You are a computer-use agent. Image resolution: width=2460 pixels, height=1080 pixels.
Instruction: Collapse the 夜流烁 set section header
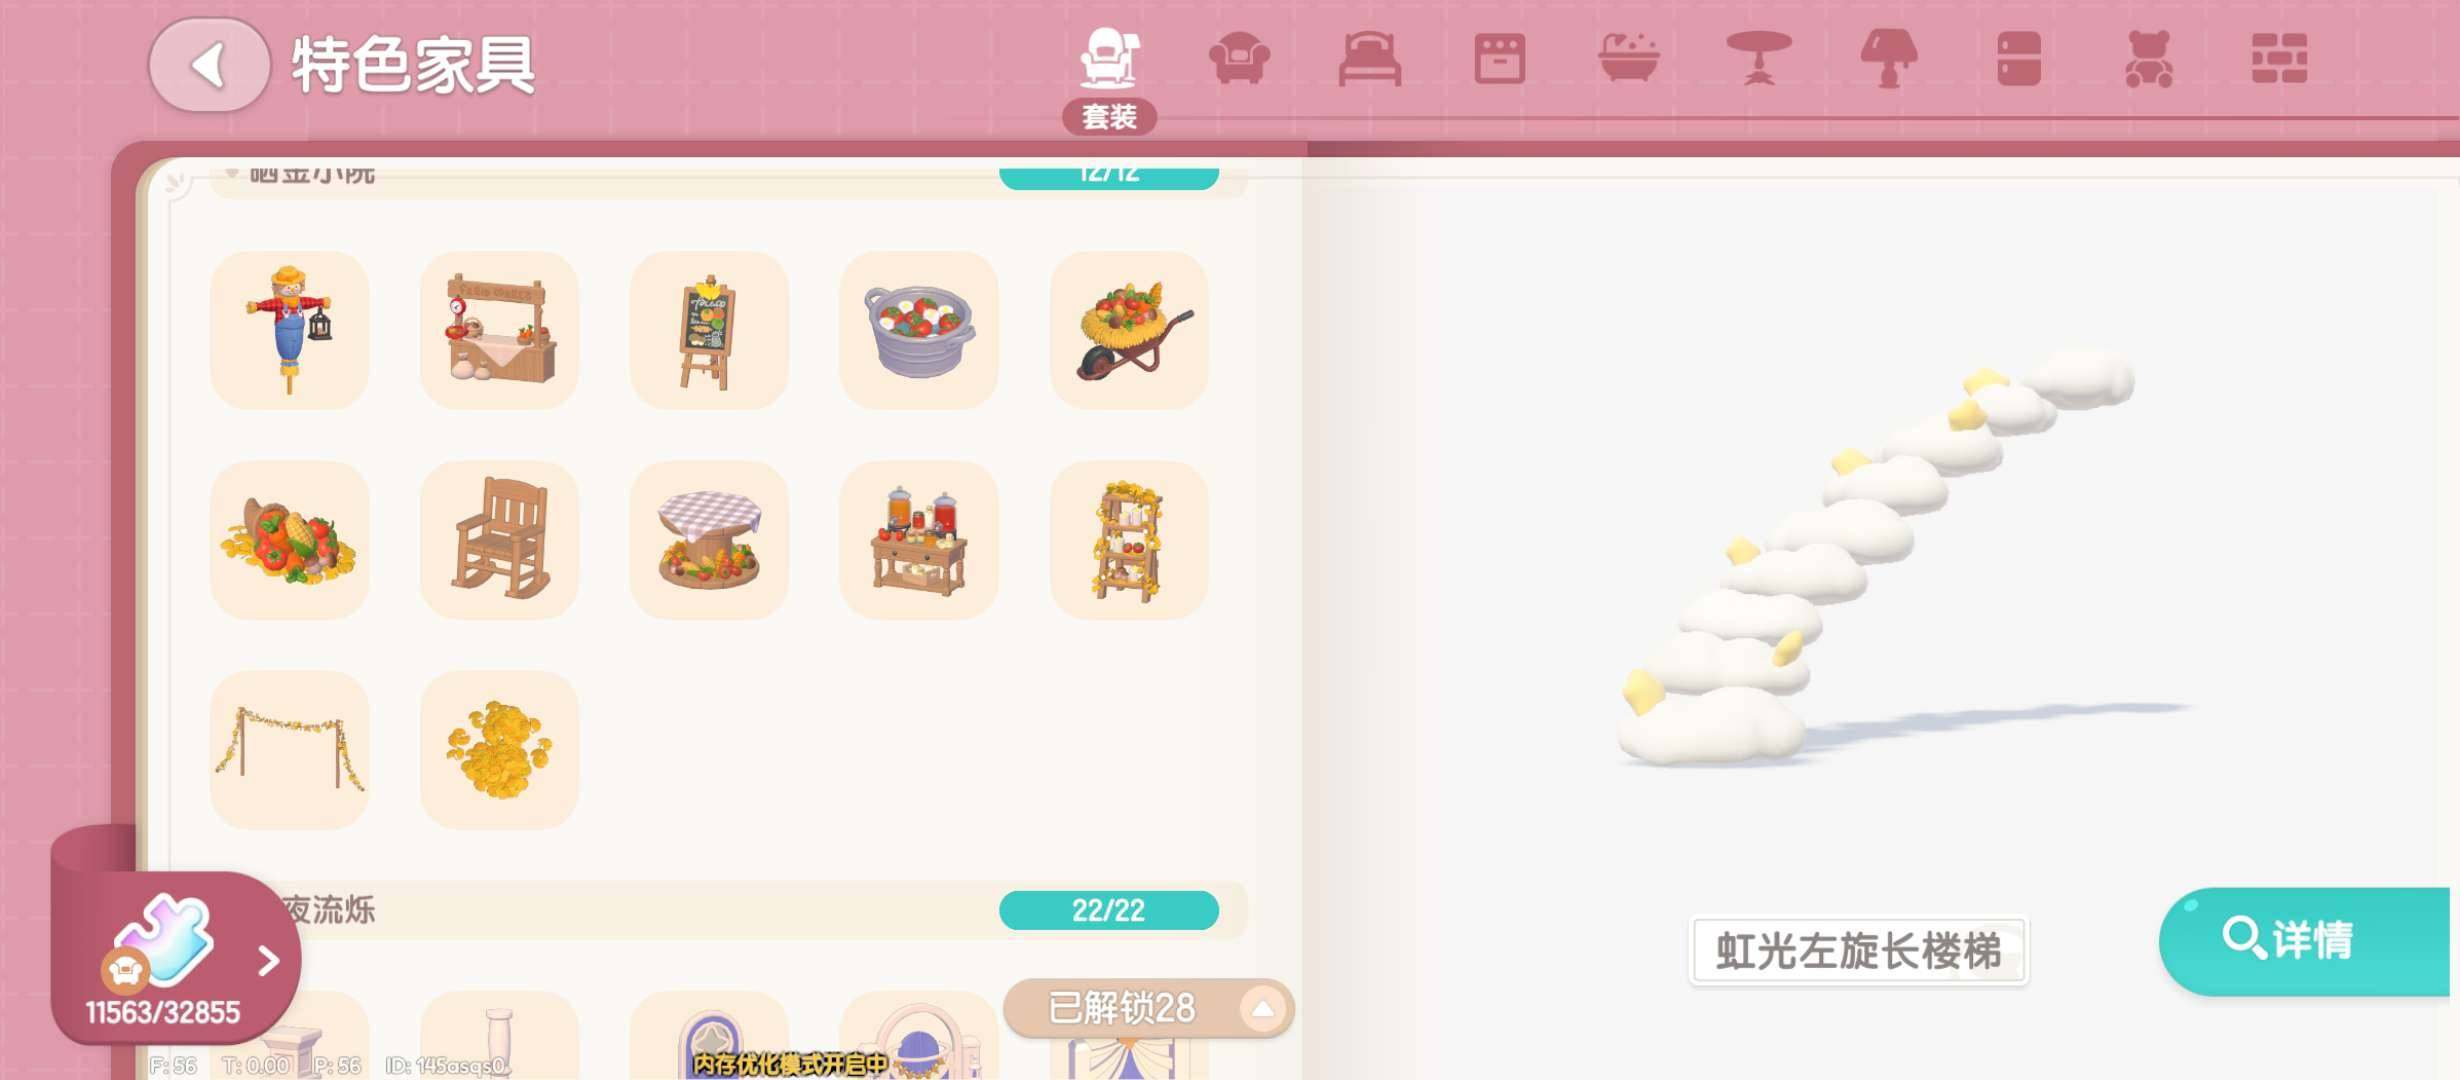point(728,910)
